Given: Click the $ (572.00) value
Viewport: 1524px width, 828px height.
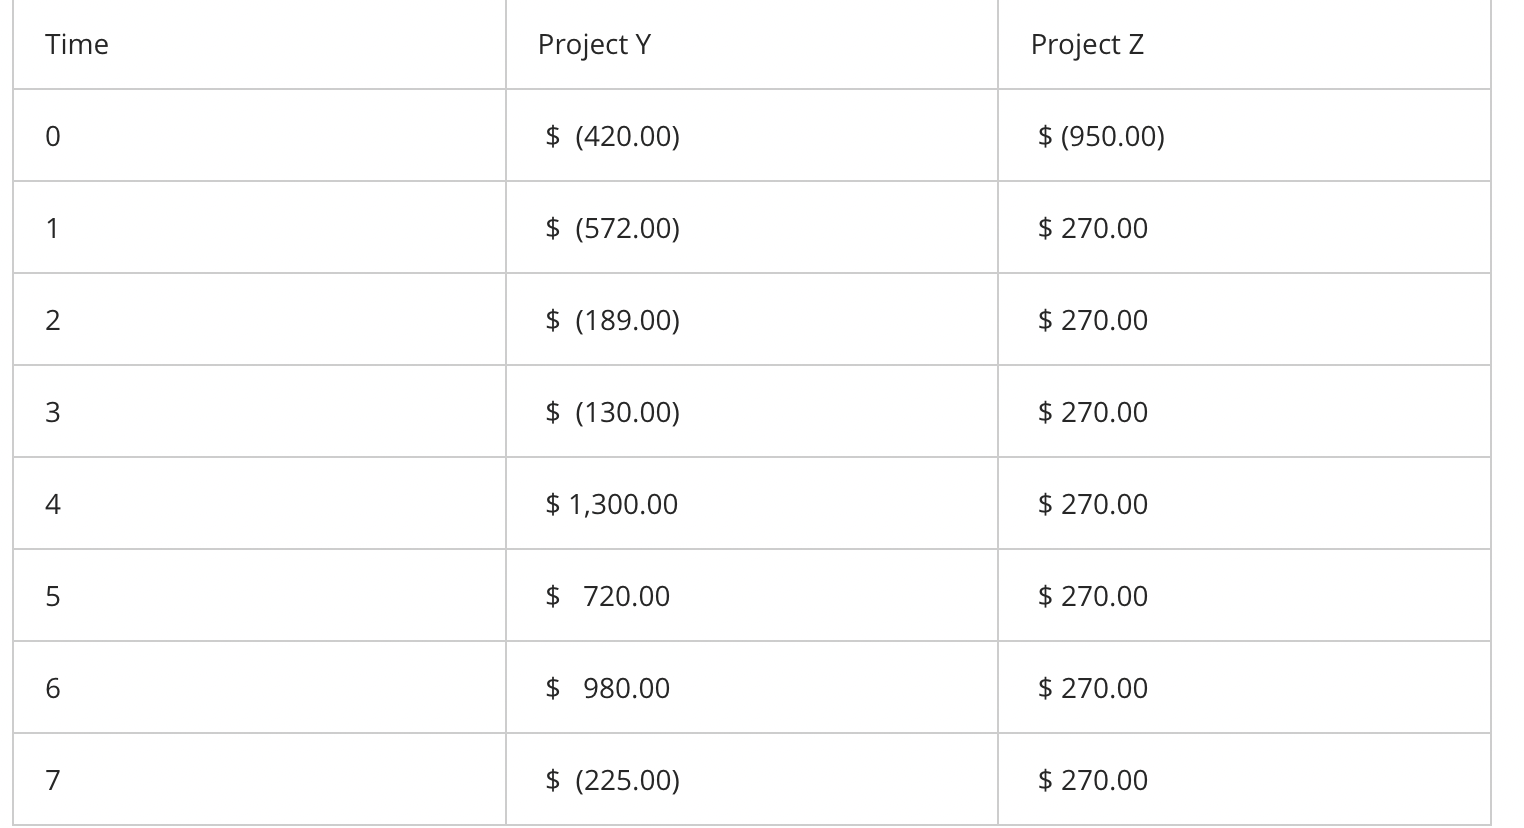Looking at the screenshot, I should click(x=612, y=228).
